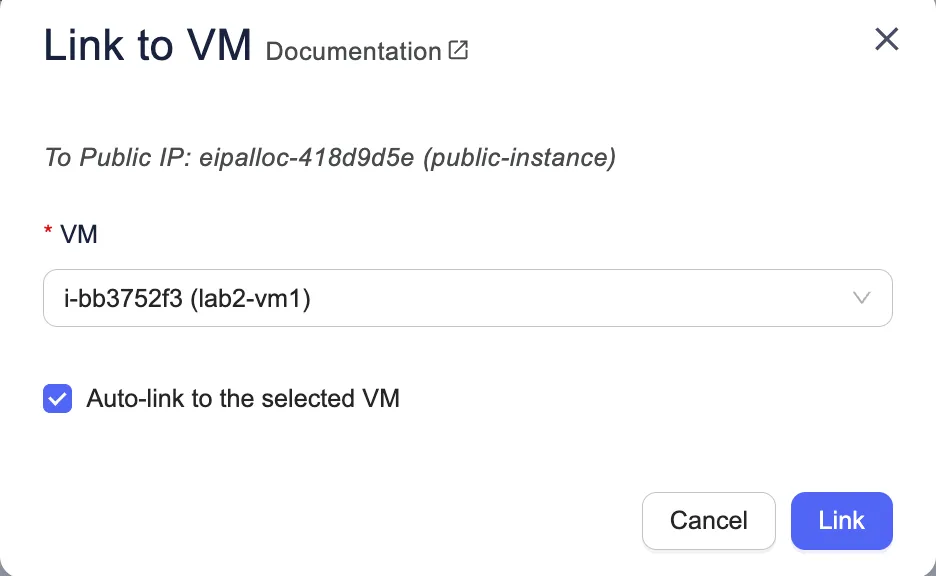The height and width of the screenshot is (576, 936).
Task: Toggle via the 'Auto-link to the selected VM' label
Action: [x=243, y=399]
